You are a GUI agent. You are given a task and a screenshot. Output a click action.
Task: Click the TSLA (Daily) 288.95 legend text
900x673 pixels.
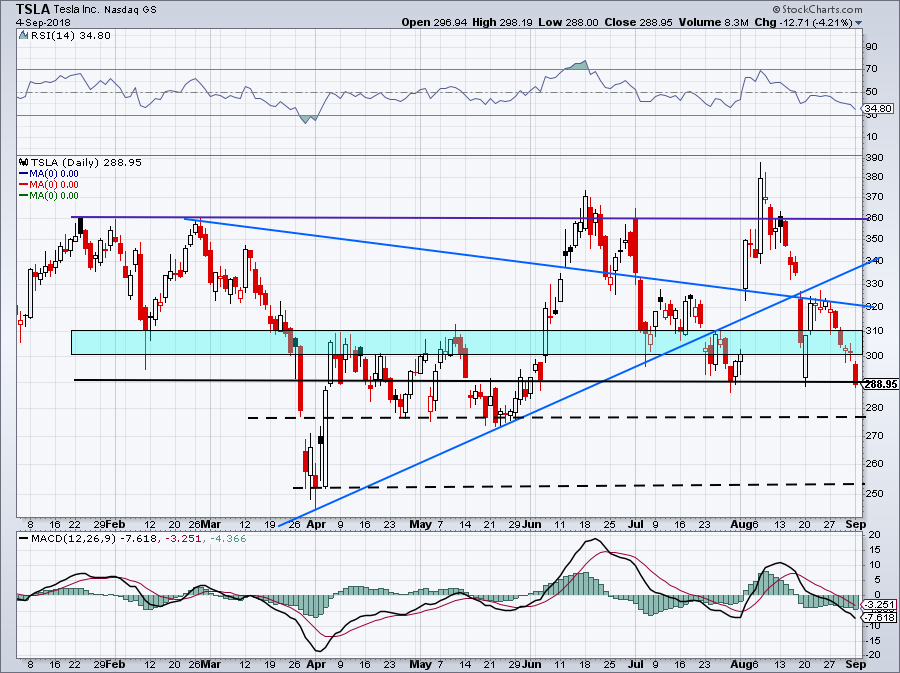(x=86, y=162)
